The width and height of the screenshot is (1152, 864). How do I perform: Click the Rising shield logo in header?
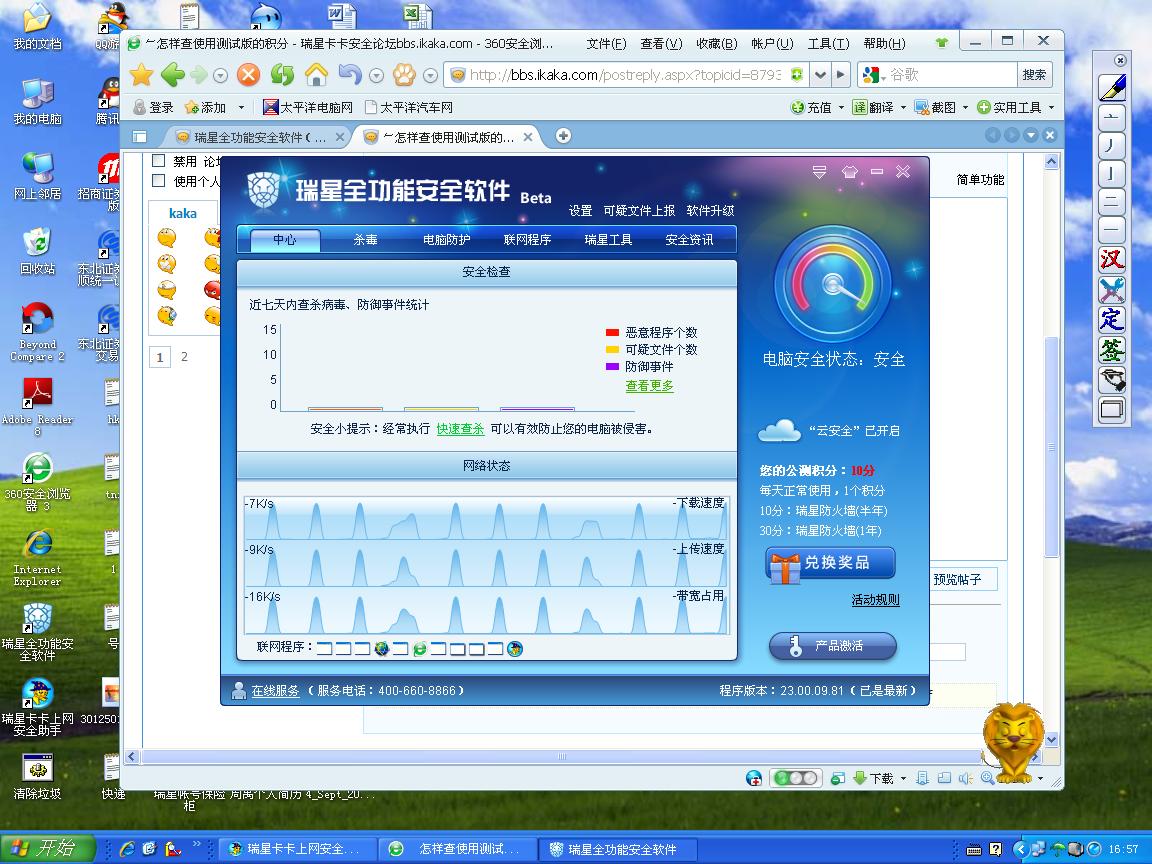262,190
